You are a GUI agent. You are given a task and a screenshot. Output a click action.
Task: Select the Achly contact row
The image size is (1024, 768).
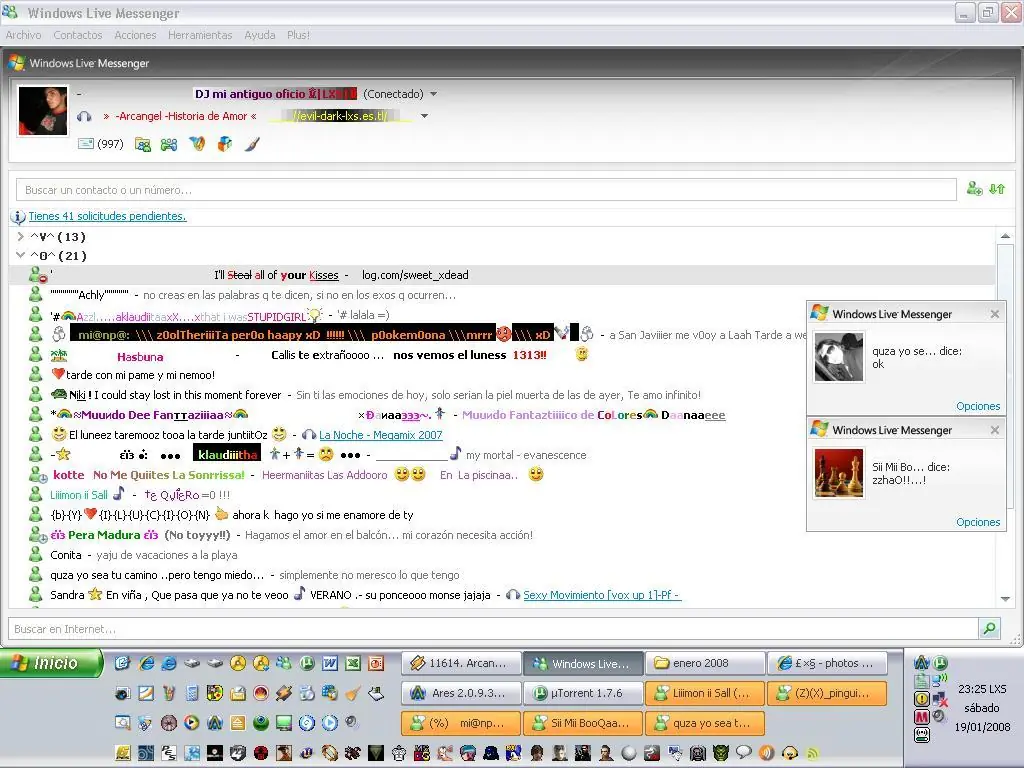point(503,295)
